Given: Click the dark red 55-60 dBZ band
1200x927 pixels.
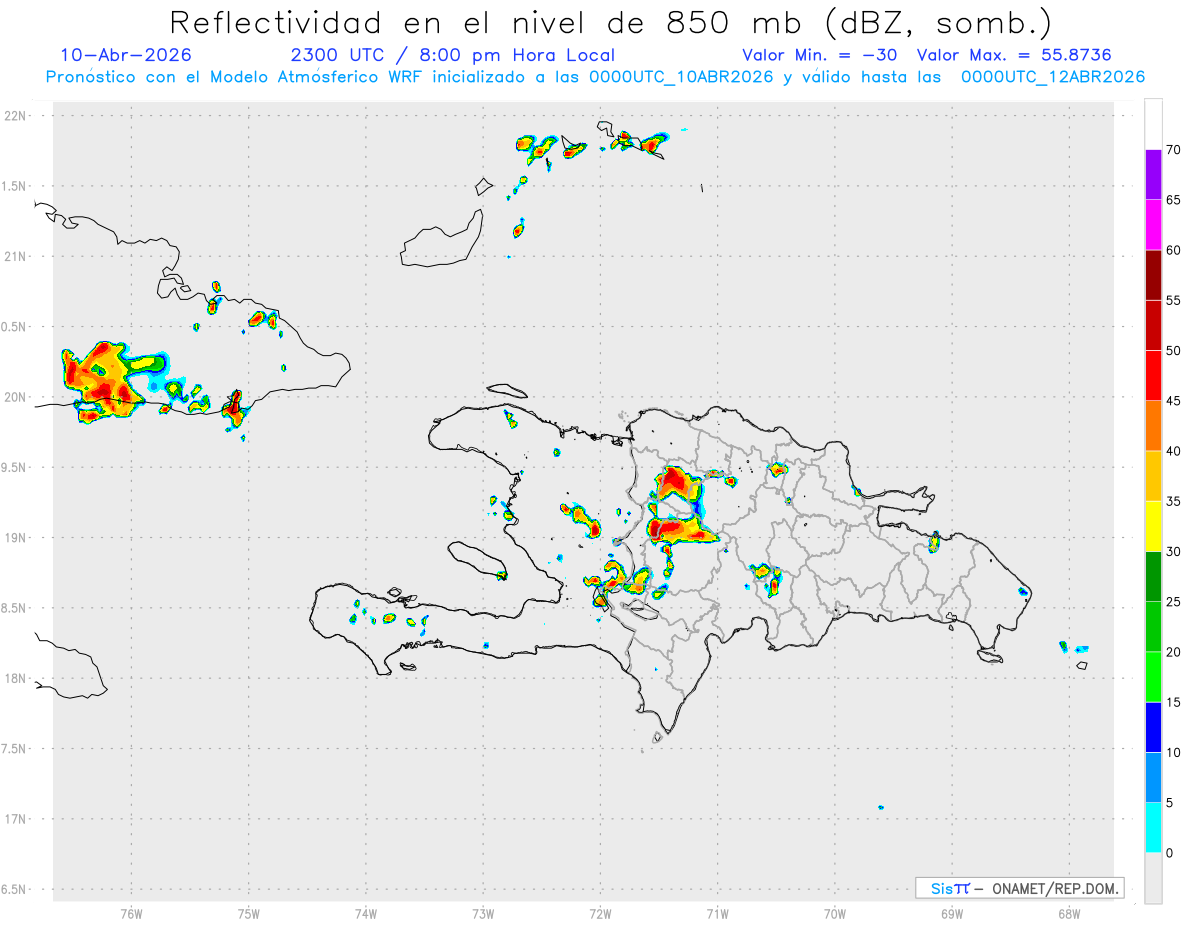Looking at the screenshot, I should coord(1153,275).
